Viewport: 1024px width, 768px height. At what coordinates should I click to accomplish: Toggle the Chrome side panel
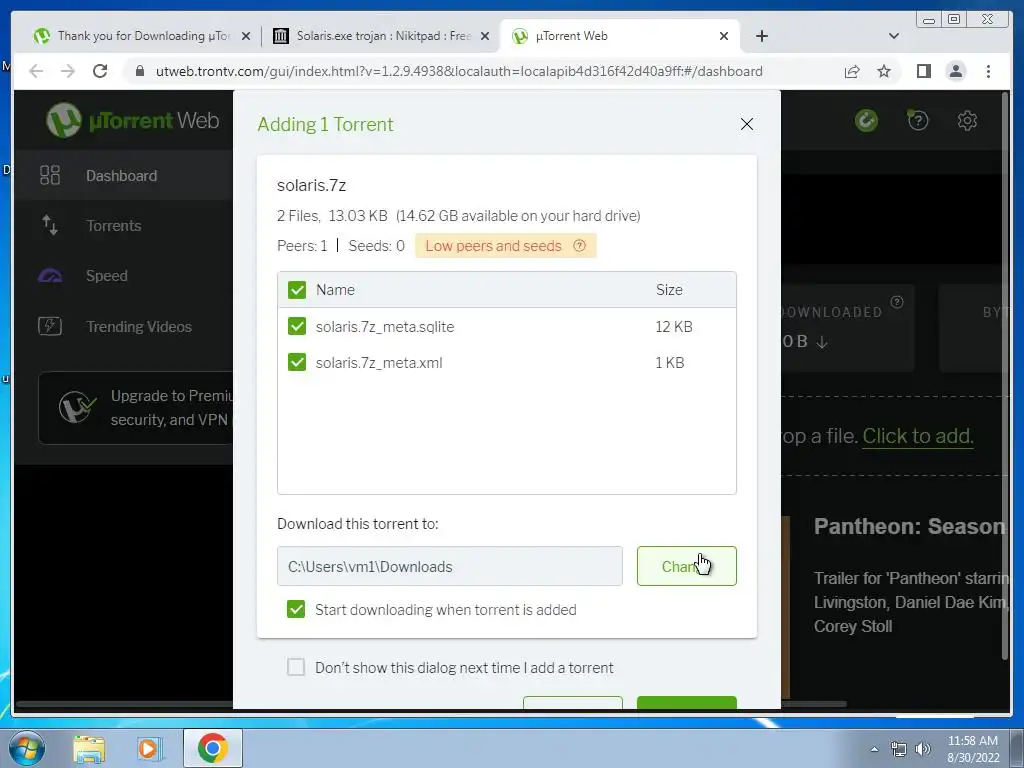(923, 71)
